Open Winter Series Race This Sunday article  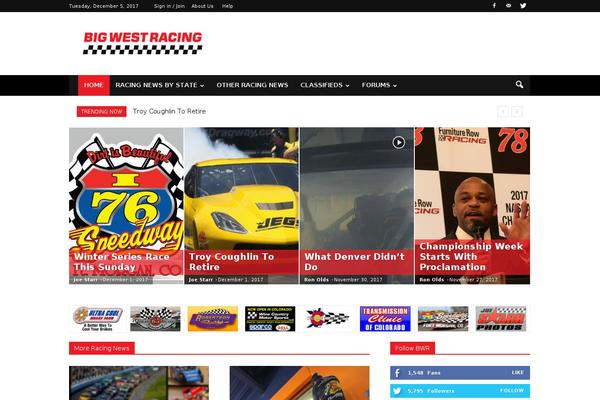(121, 262)
